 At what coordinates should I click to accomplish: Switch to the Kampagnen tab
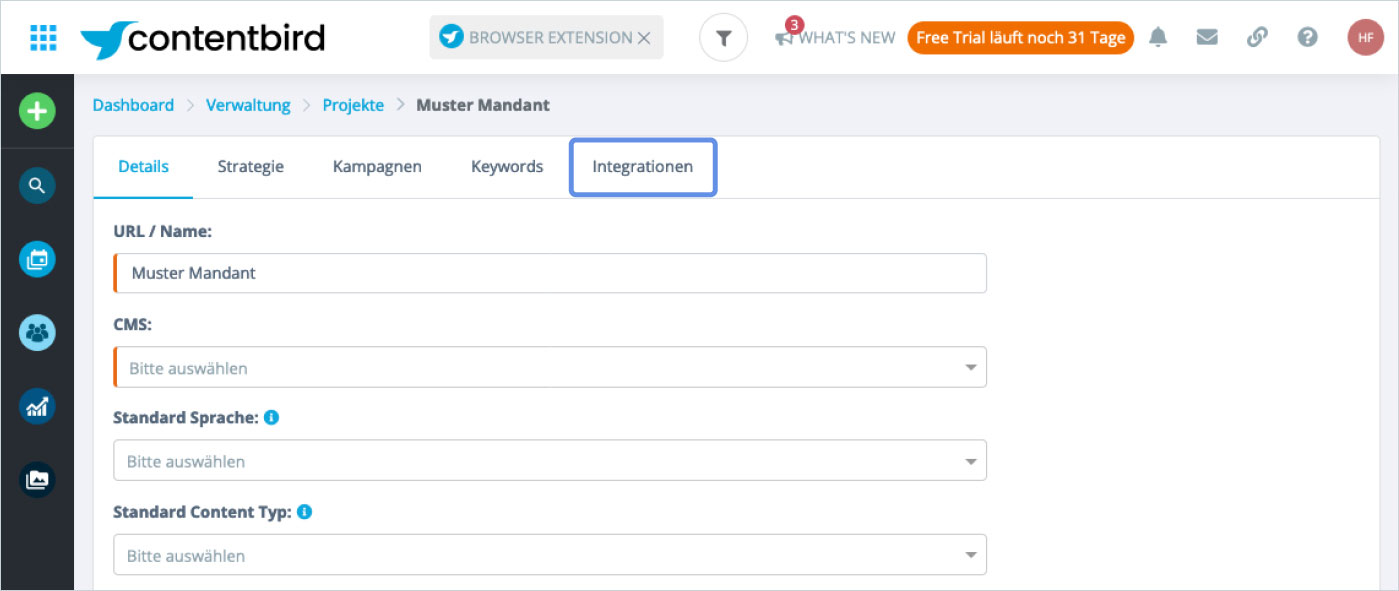(x=377, y=167)
